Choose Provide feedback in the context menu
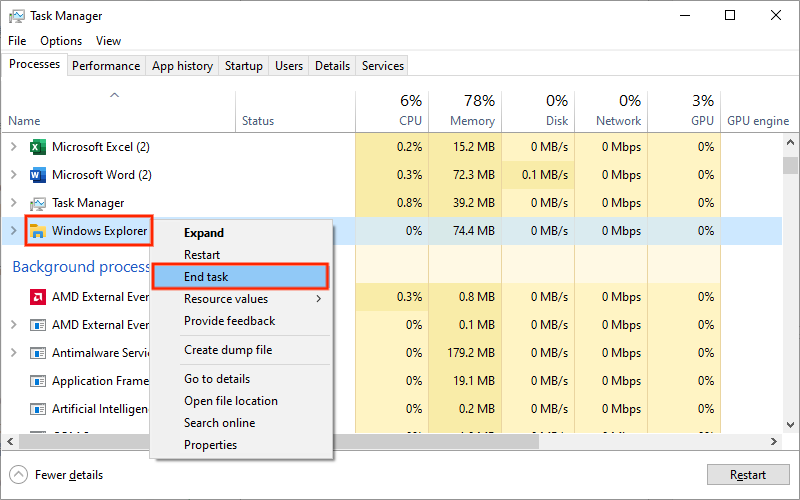The image size is (800, 500). click(x=241, y=321)
